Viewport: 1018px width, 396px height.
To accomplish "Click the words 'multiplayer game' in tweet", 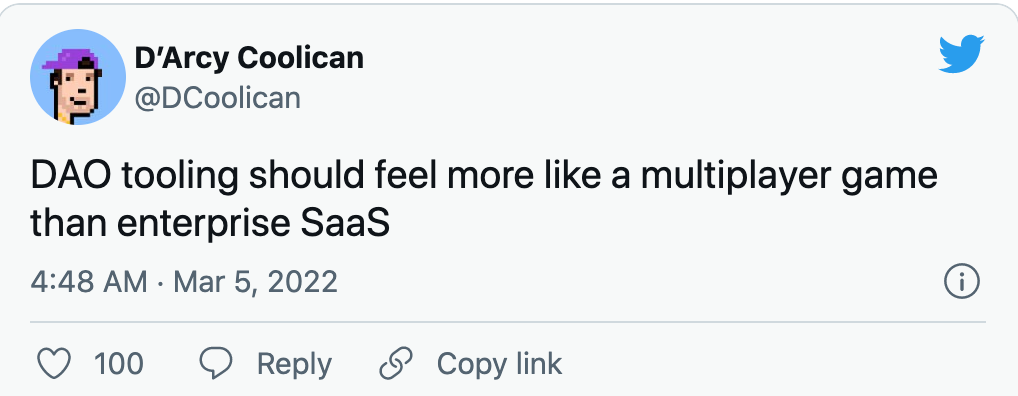I will point(789,178).
